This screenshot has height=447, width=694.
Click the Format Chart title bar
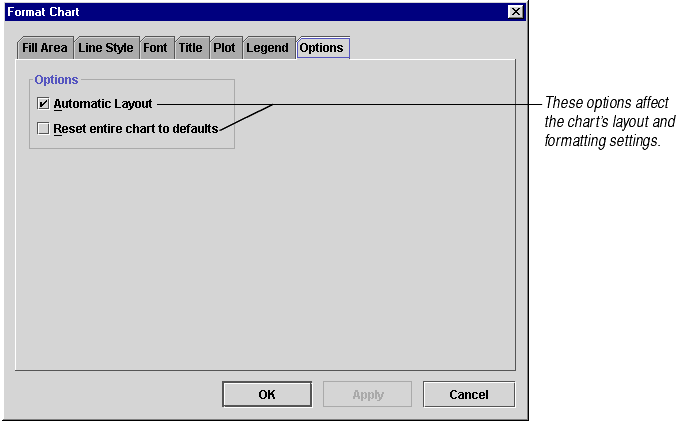[x=250, y=12]
